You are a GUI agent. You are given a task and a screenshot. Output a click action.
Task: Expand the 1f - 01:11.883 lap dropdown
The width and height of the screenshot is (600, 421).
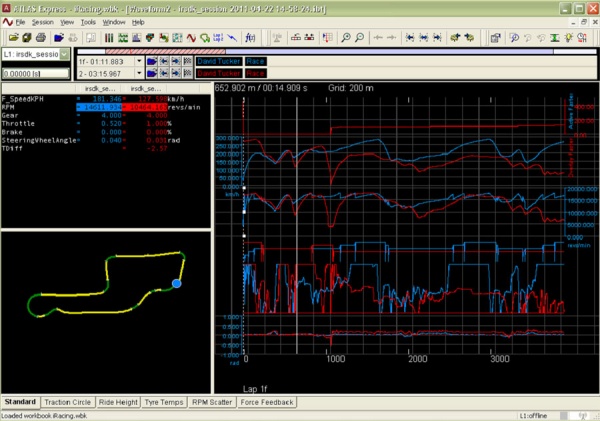[138, 62]
